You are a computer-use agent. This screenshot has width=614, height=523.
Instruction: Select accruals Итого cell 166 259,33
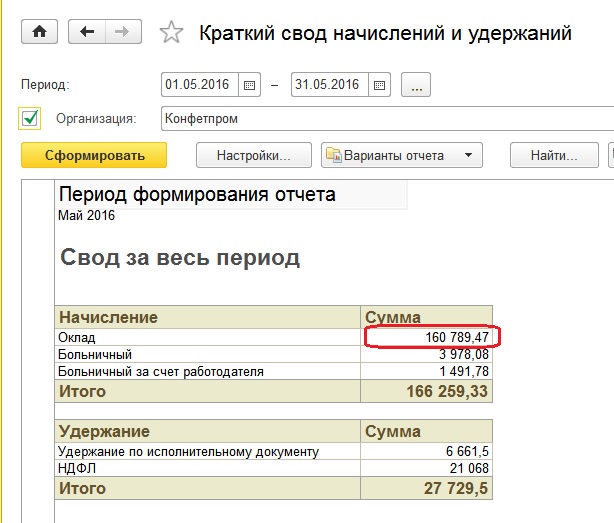coord(426,391)
